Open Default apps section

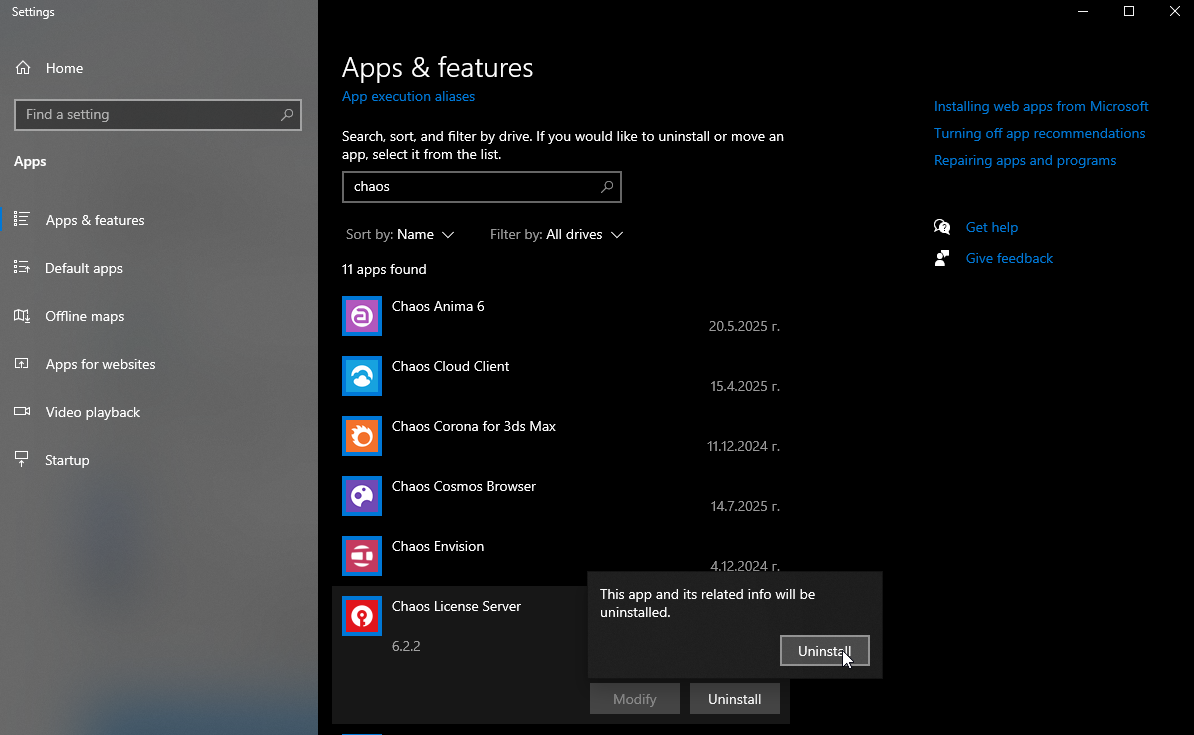(x=158, y=268)
